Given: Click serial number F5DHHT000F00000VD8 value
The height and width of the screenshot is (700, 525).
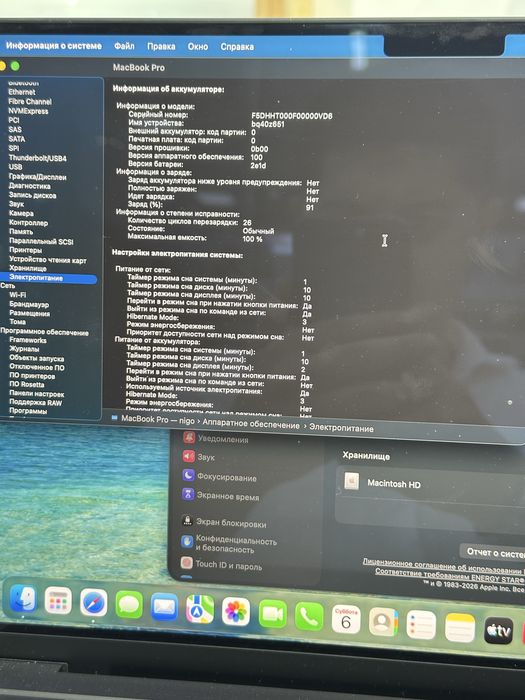Looking at the screenshot, I should pyautogui.click(x=292, y=116).
